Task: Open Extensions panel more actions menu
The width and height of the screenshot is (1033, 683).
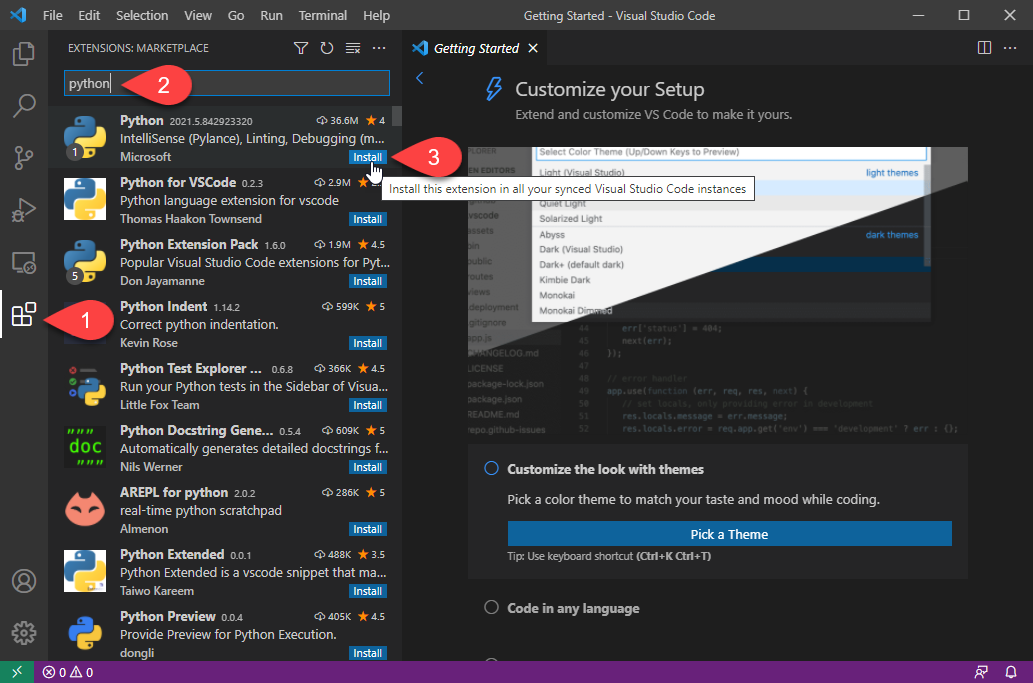Action: (x=379, y=48)
